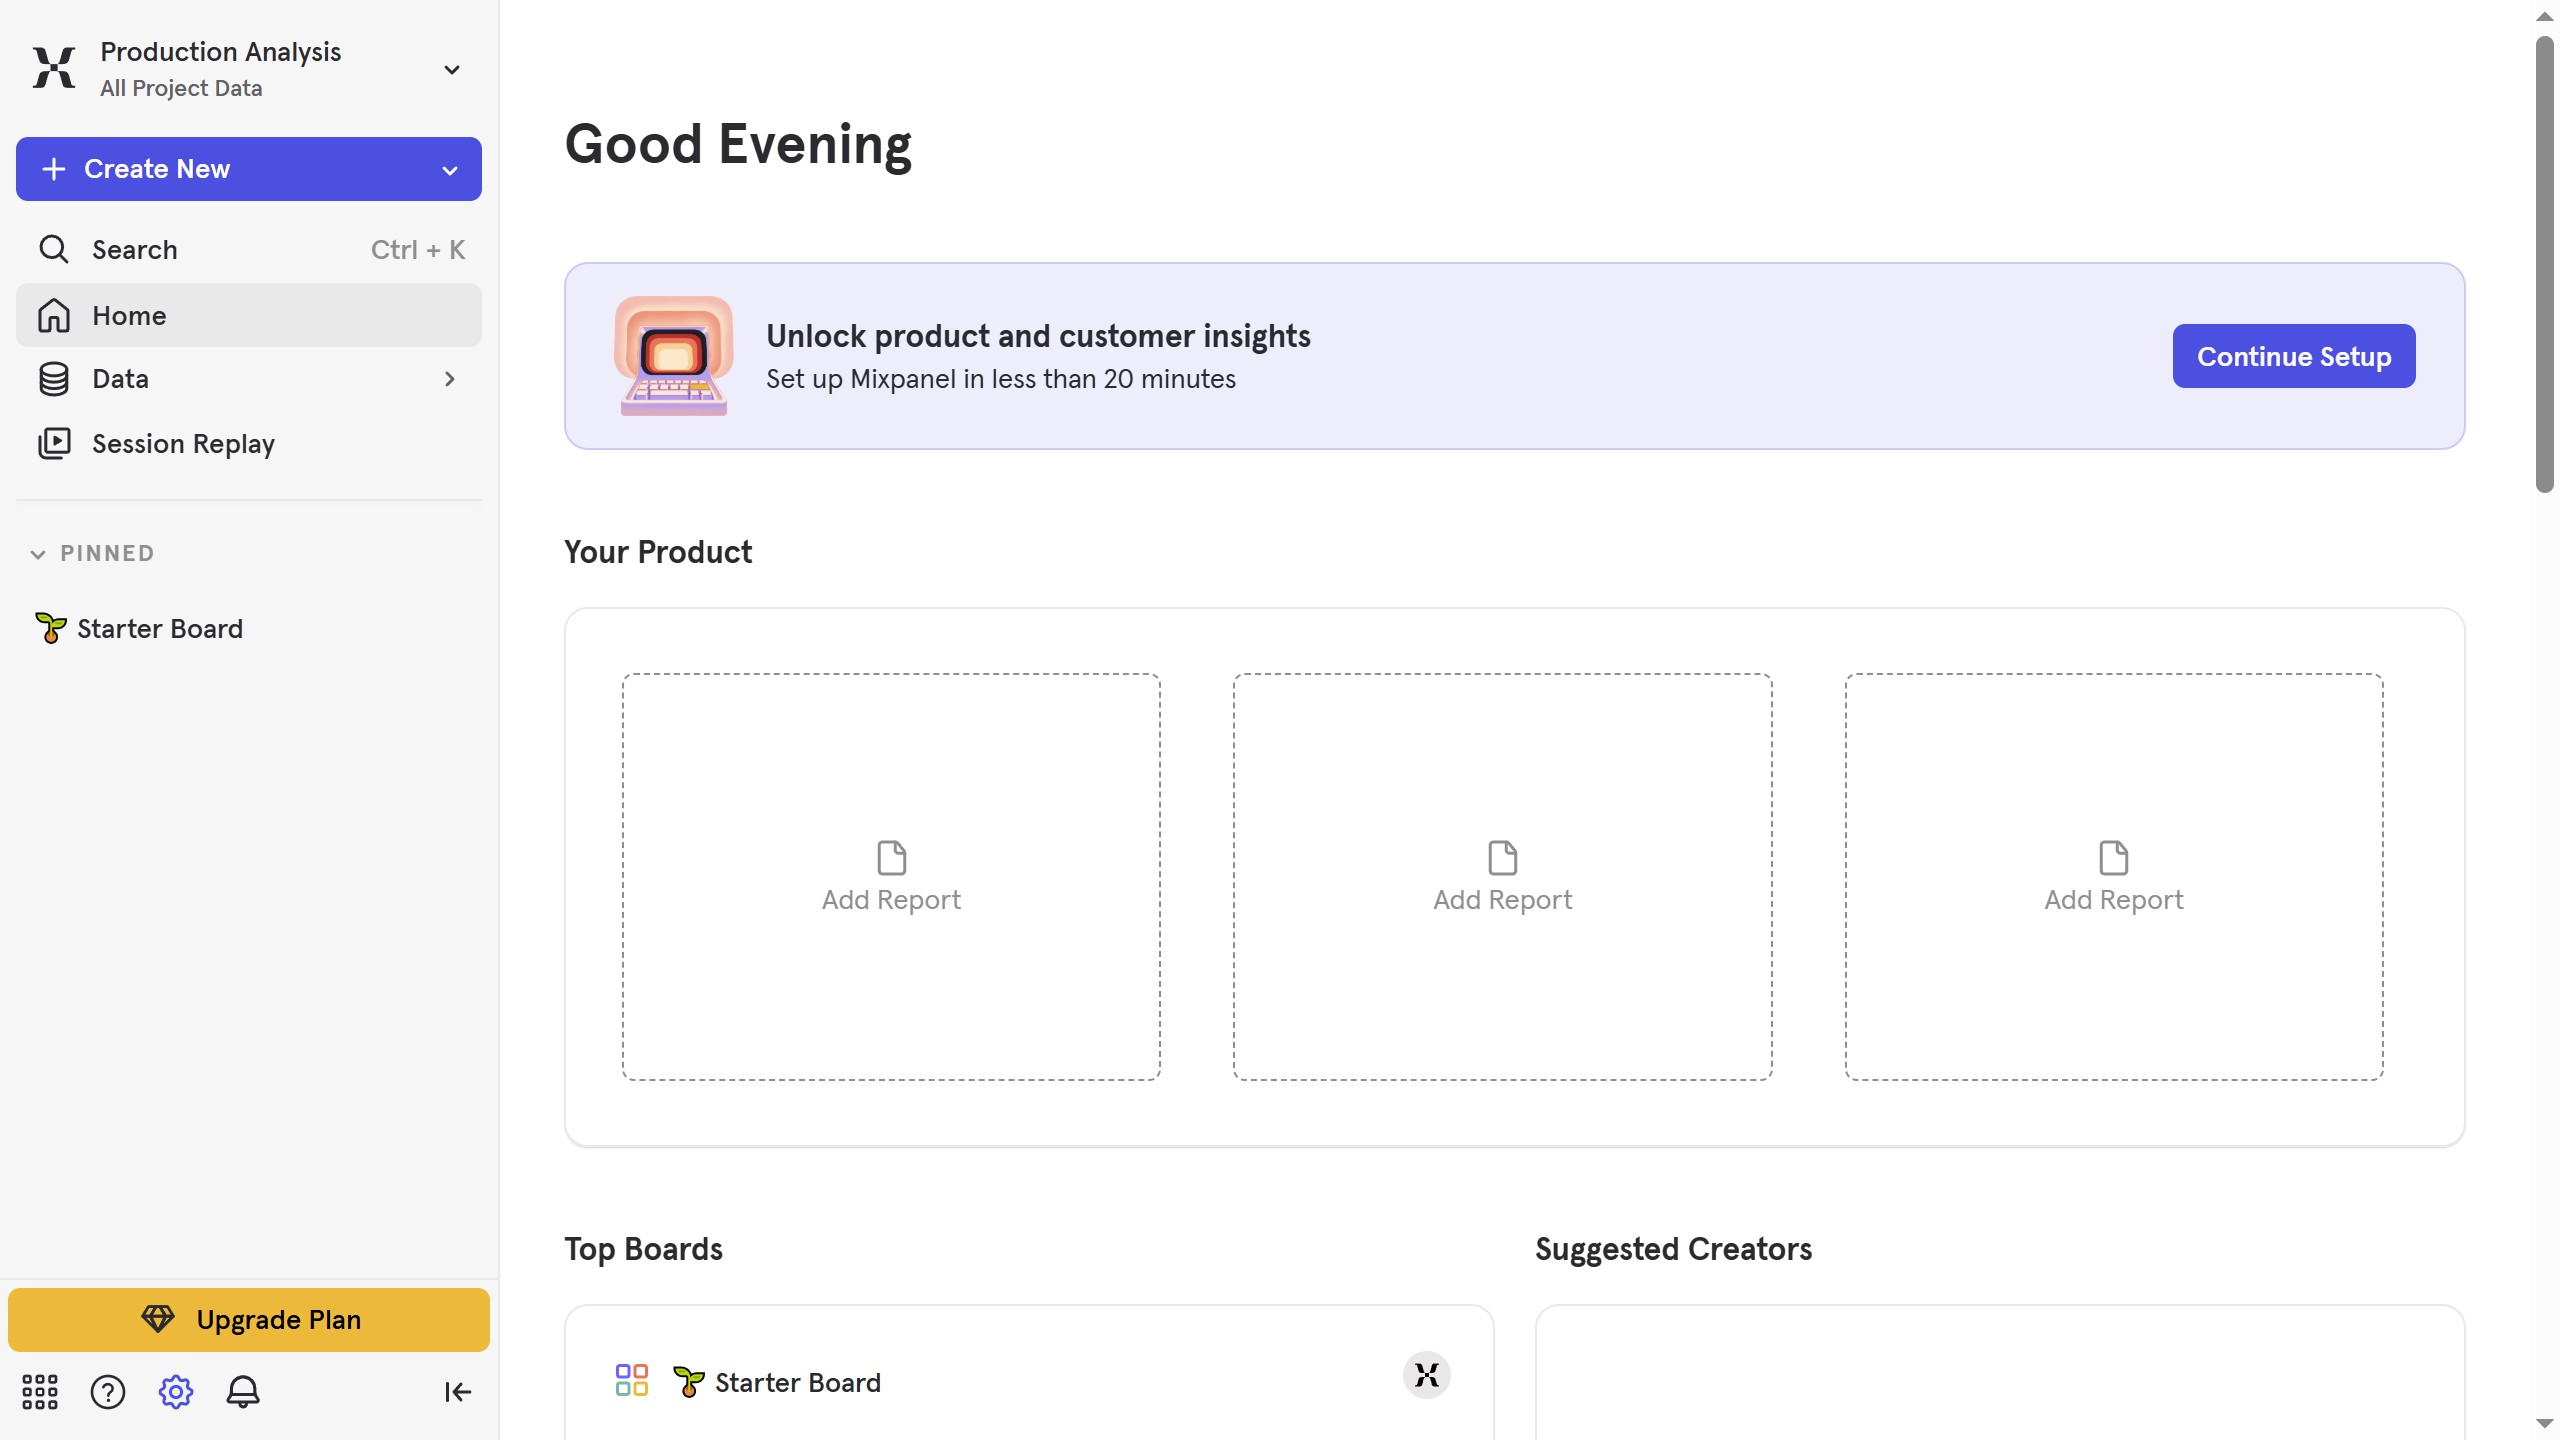Screen dimensions: 2560x1440
Task: Click the 'Top Boards' heading
Action: [643, 1249]
